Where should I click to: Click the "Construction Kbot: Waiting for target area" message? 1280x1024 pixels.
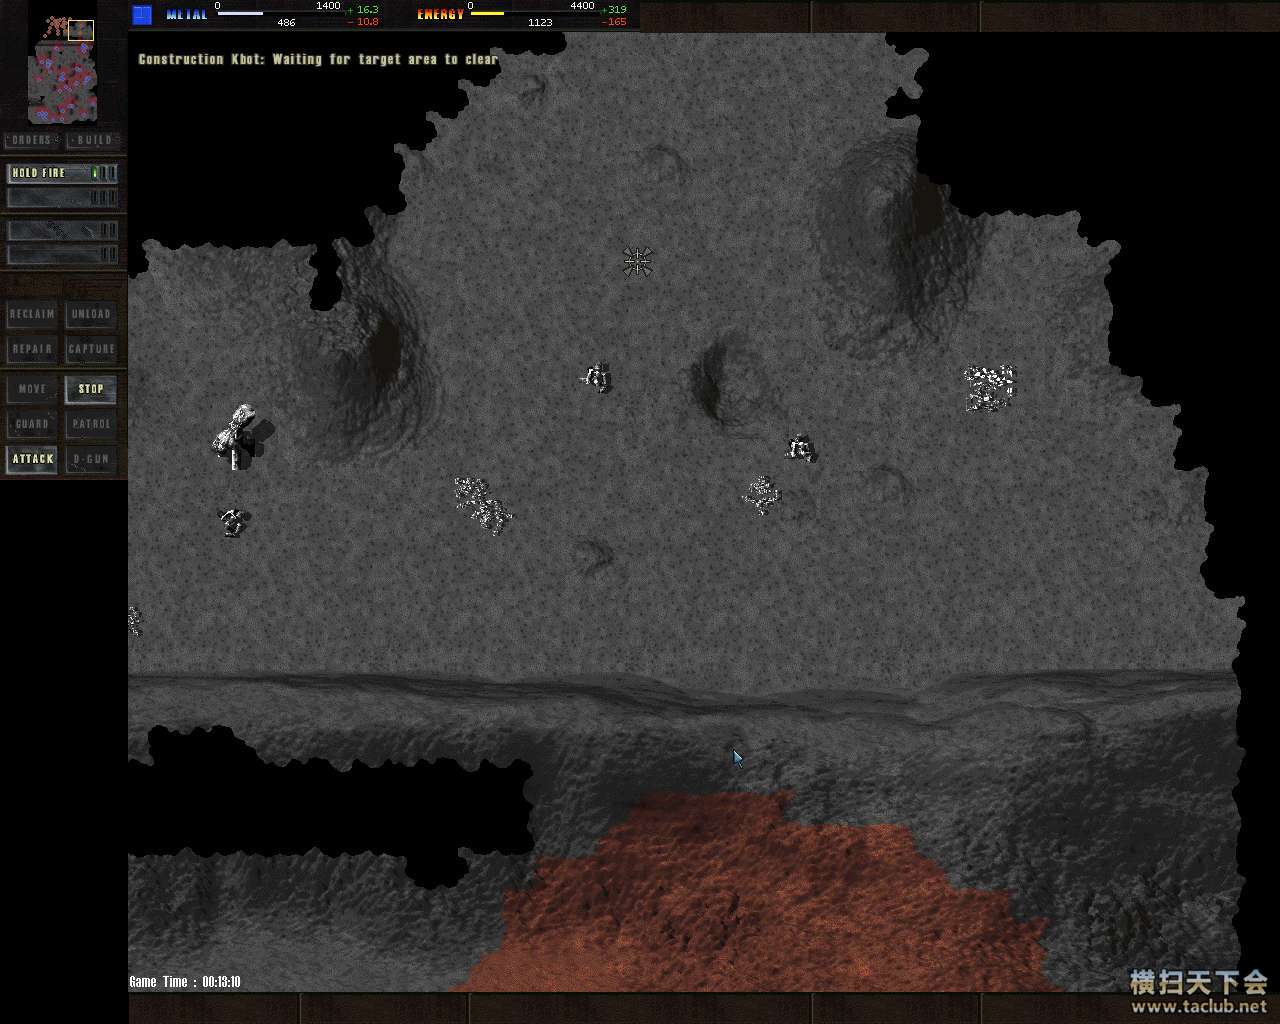coord(318,59)
